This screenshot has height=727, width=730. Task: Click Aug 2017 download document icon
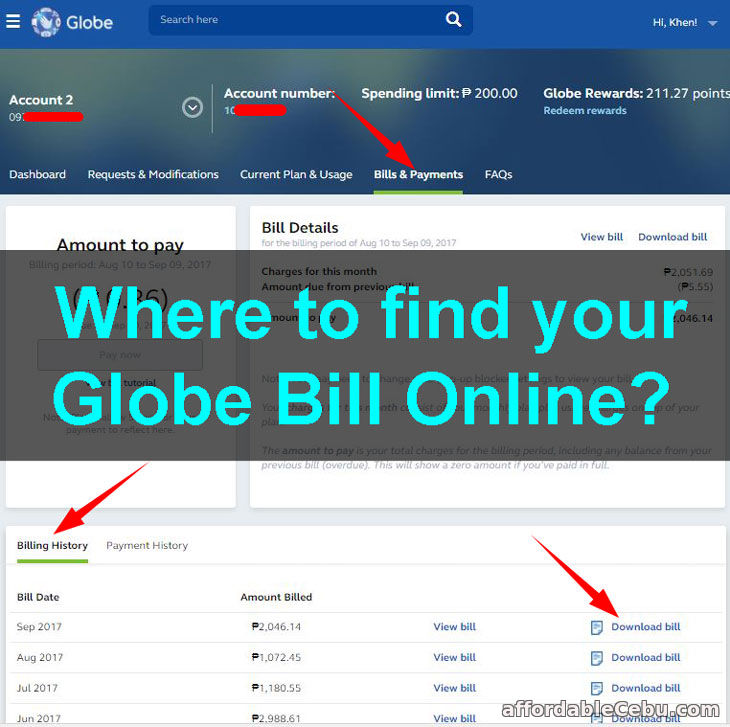[x=596, y=658]
